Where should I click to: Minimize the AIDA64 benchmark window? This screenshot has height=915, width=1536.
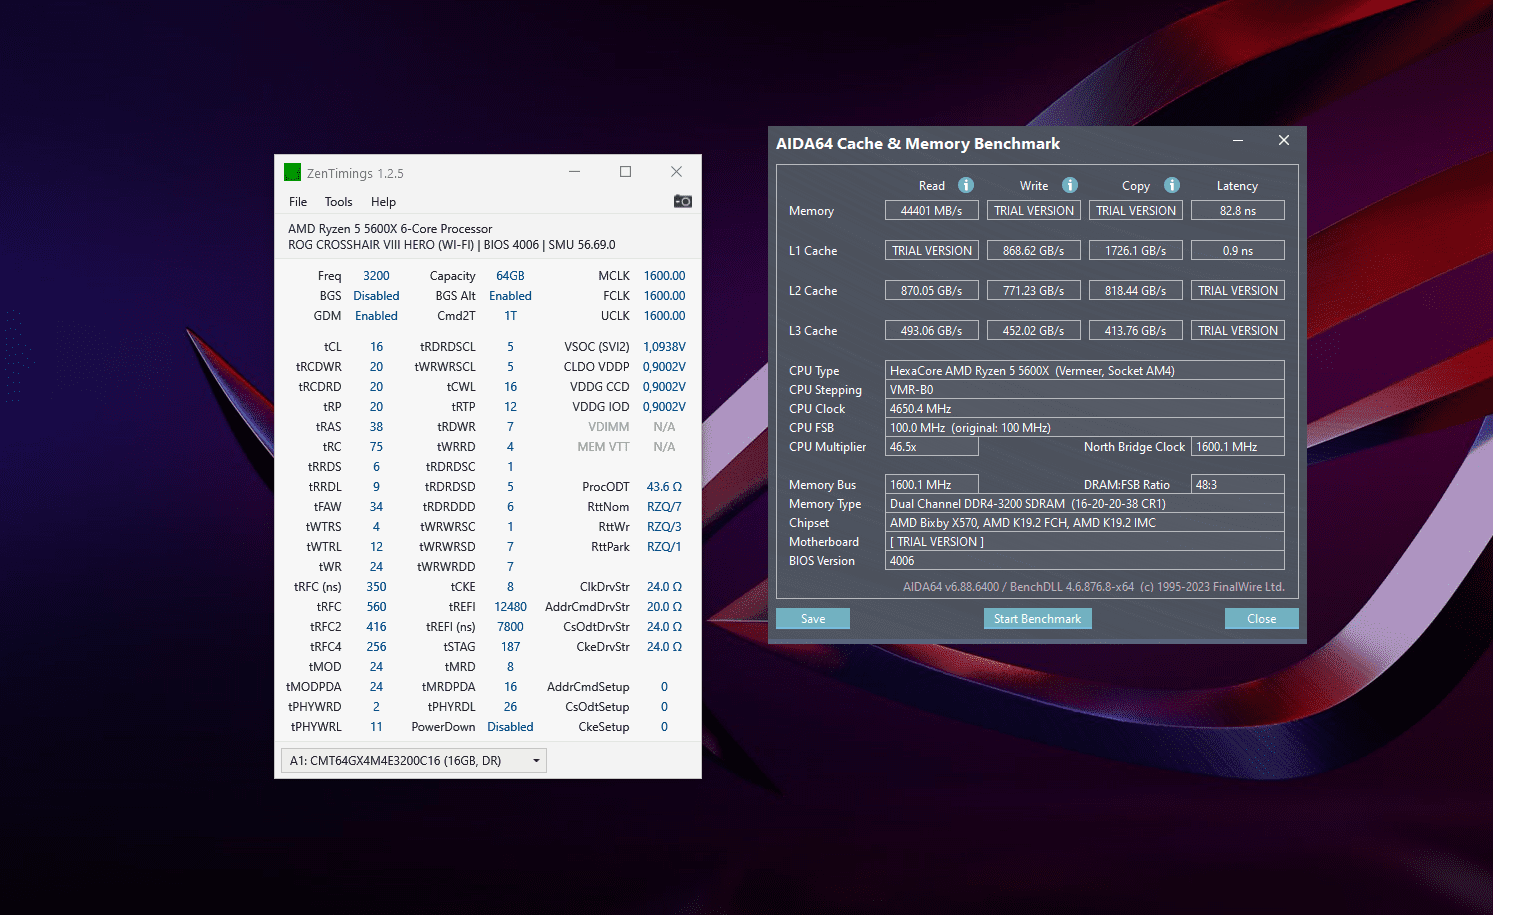[1238, 141]
